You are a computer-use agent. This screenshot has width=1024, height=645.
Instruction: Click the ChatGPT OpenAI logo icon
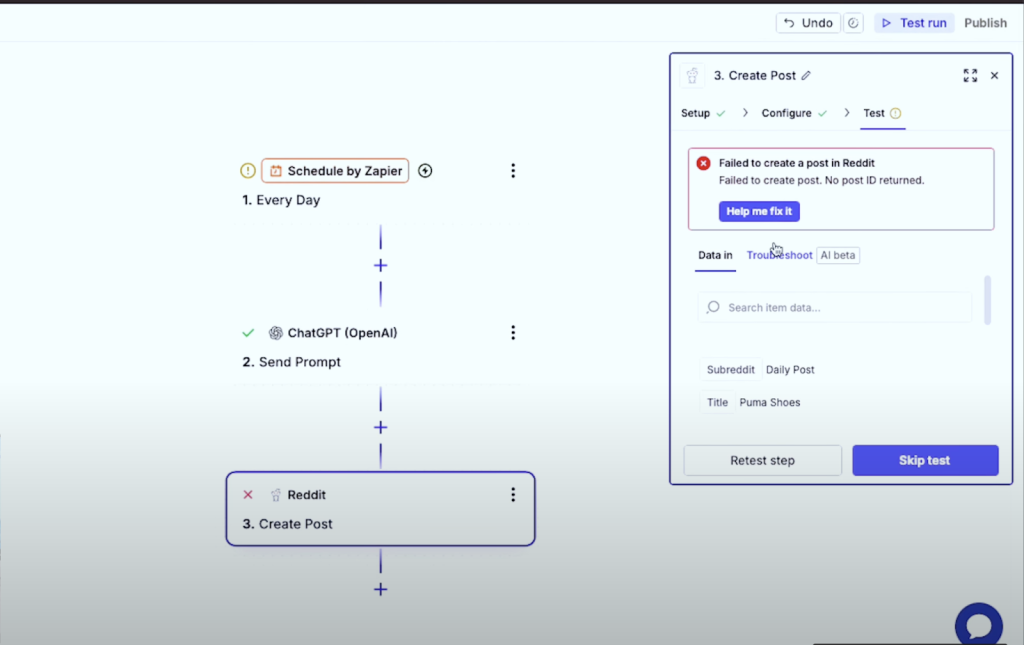point(276,333)
